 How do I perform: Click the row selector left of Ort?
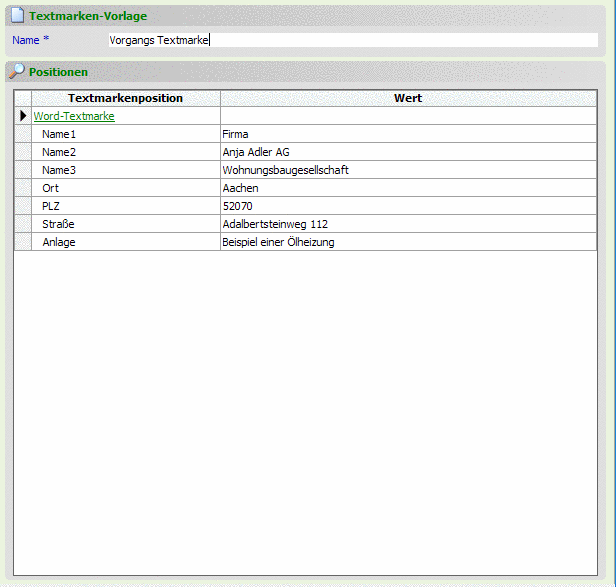tap(23, 188)
